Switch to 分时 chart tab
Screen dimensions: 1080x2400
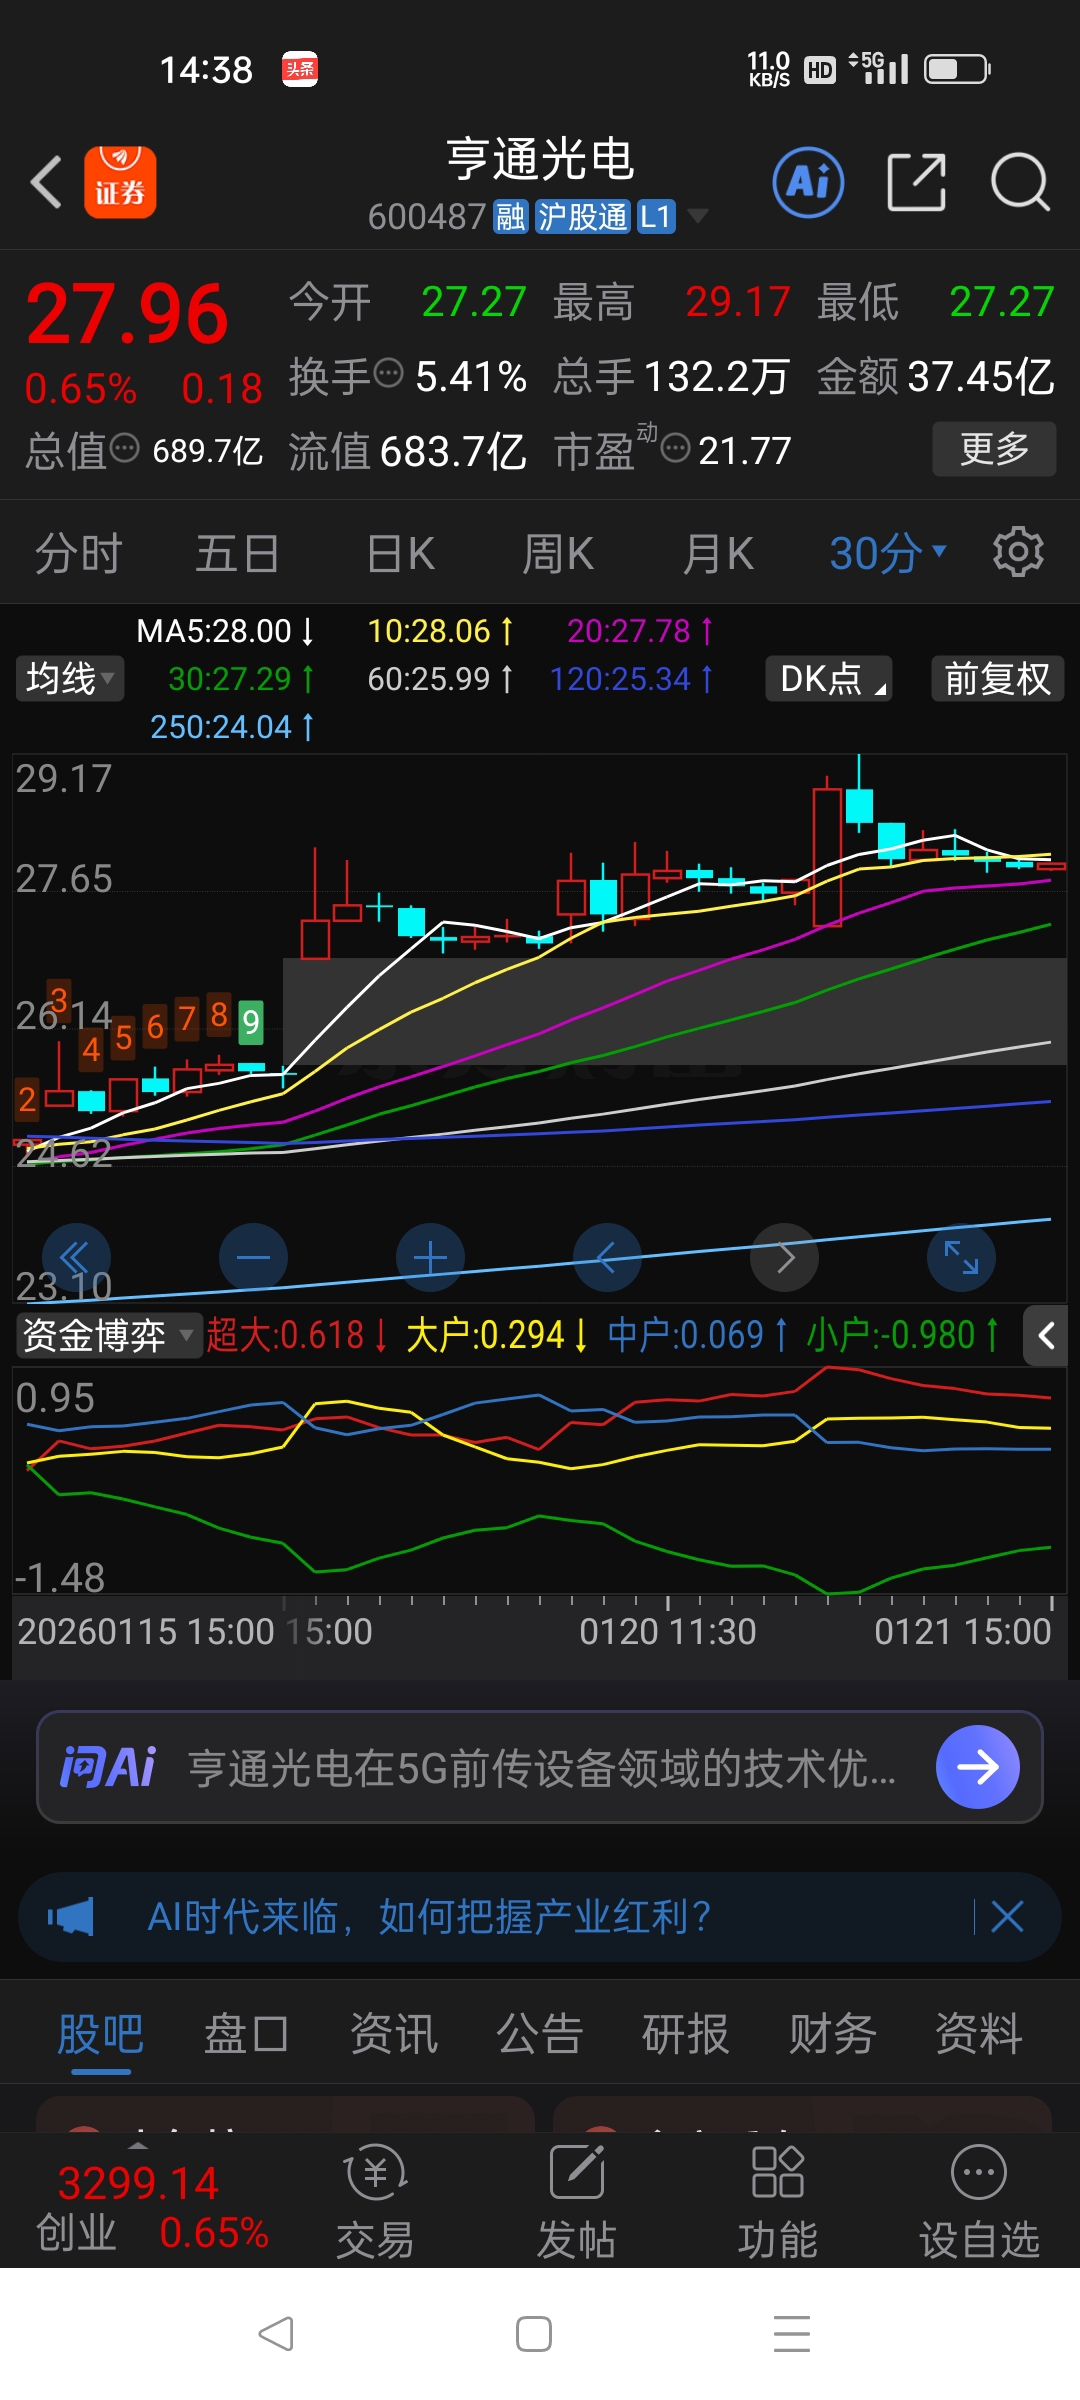[78, 553]
